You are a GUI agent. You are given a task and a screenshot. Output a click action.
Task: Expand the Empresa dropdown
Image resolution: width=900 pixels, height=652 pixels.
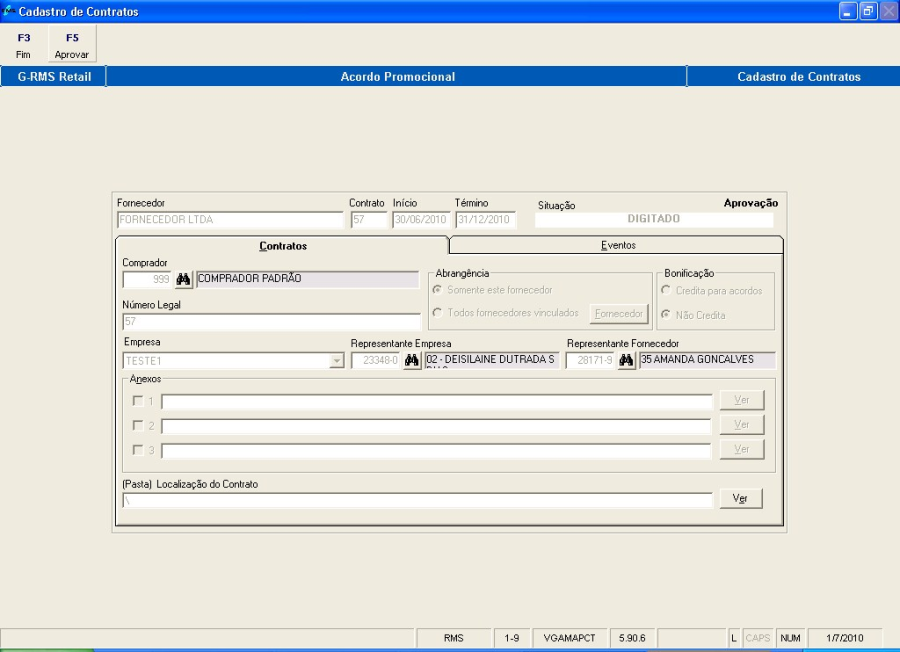click(336, 361)
